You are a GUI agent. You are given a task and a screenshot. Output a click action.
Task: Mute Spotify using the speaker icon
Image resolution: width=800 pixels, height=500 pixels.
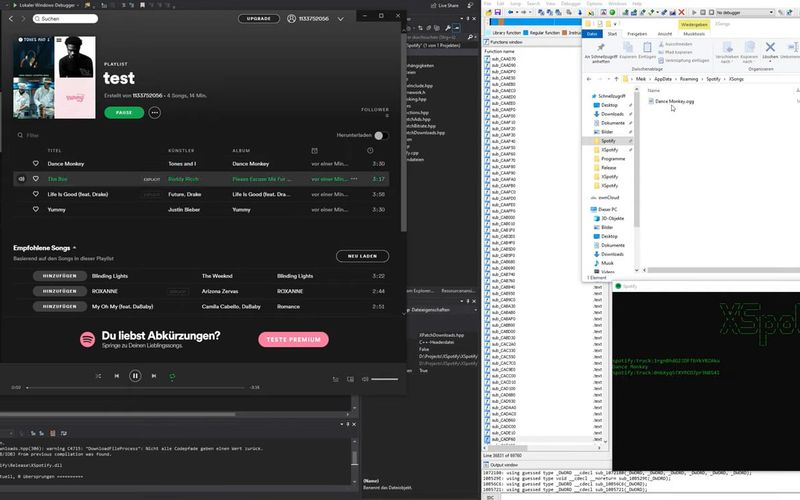(x=365, y=379)
